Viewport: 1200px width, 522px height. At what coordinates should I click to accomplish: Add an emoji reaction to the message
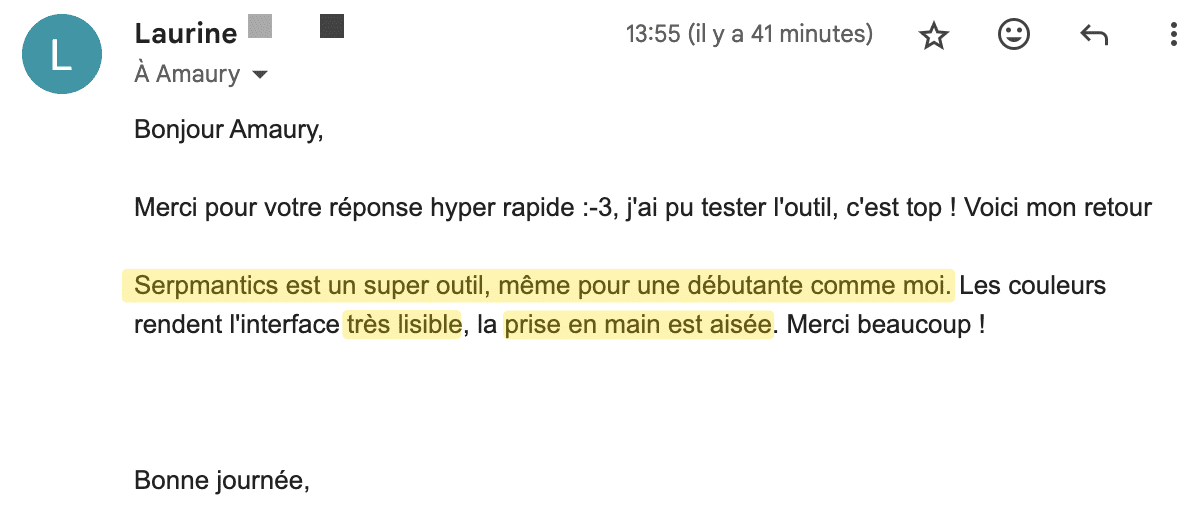[1014, 36]
